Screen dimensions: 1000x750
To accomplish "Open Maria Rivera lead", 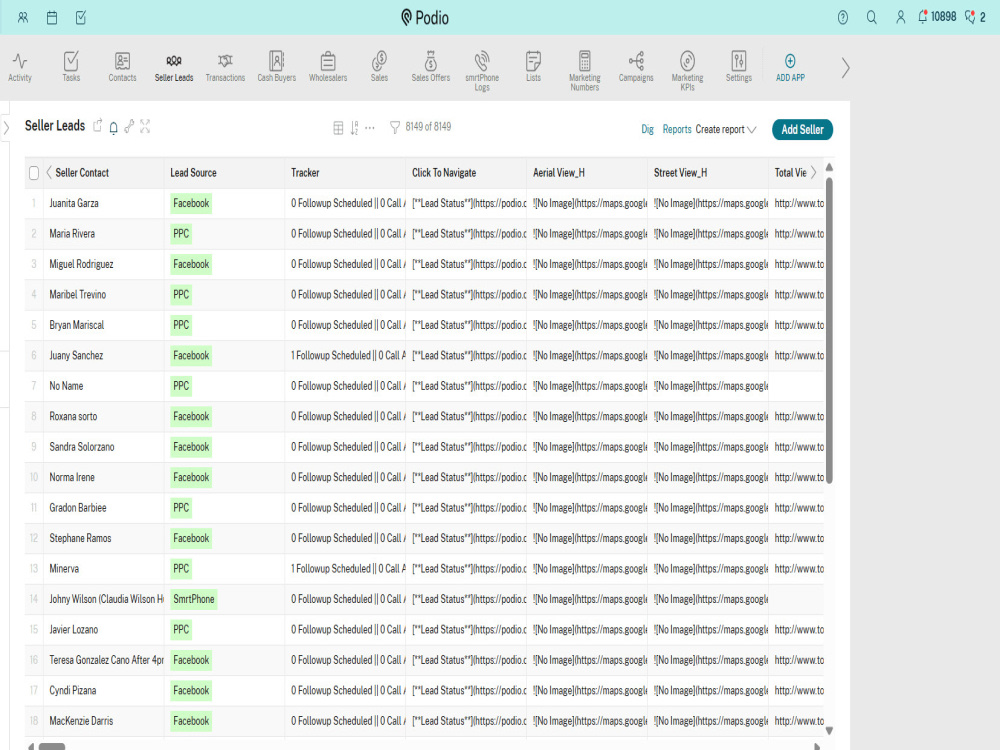I will tap(72, 234).
